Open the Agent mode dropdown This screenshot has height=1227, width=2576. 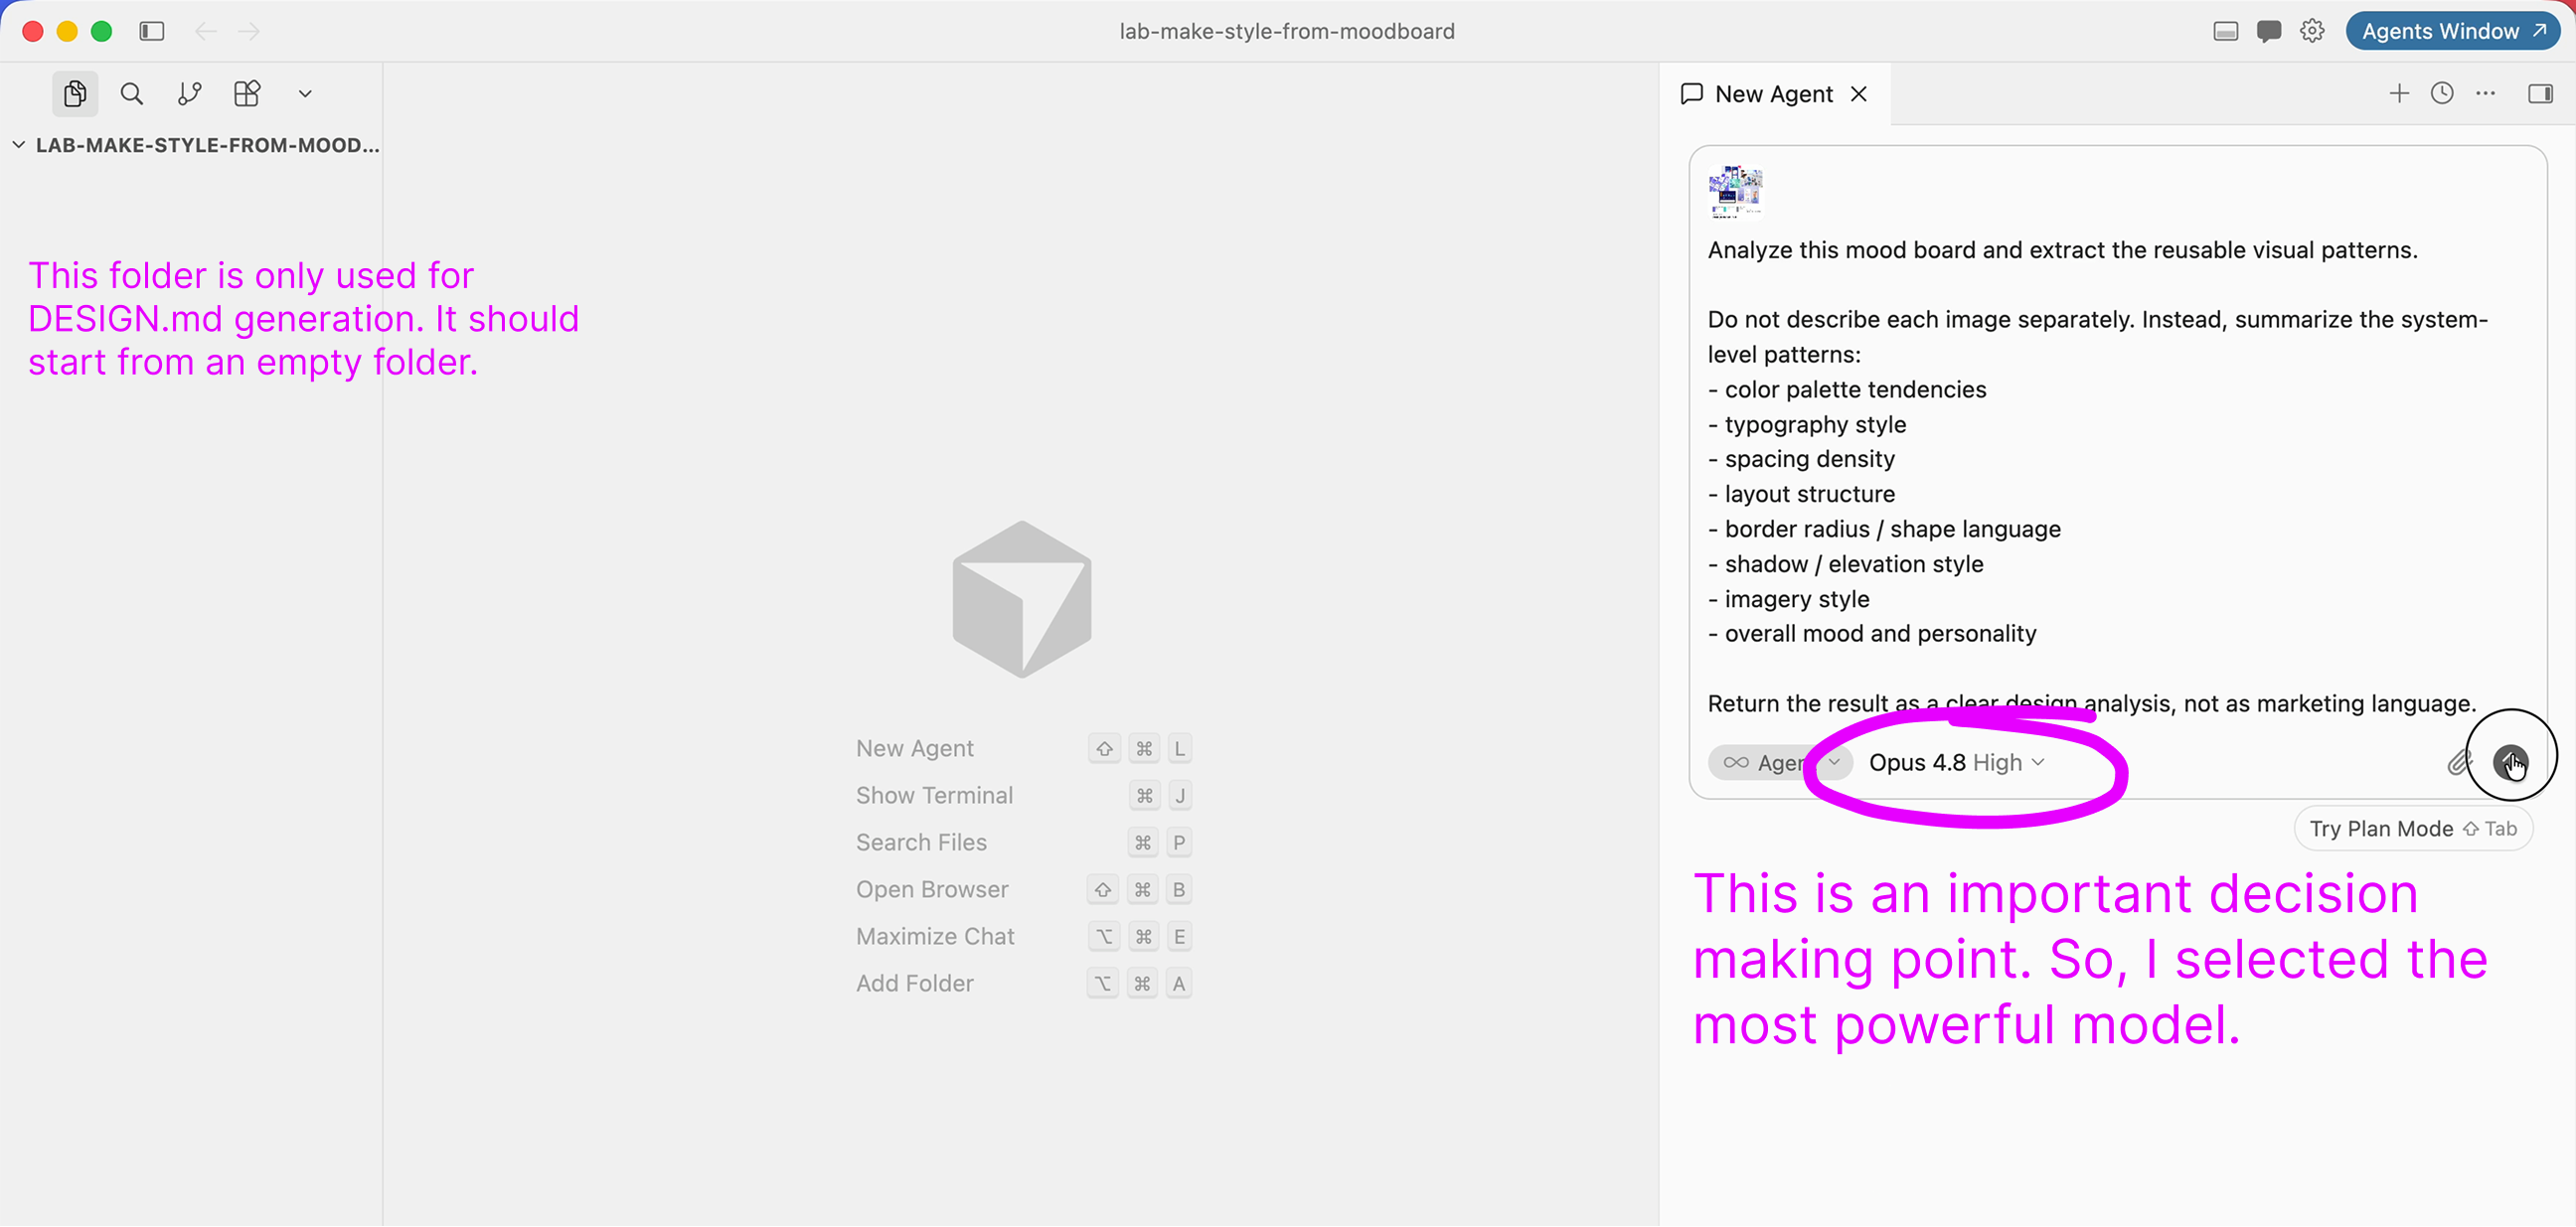(1780, 763)
